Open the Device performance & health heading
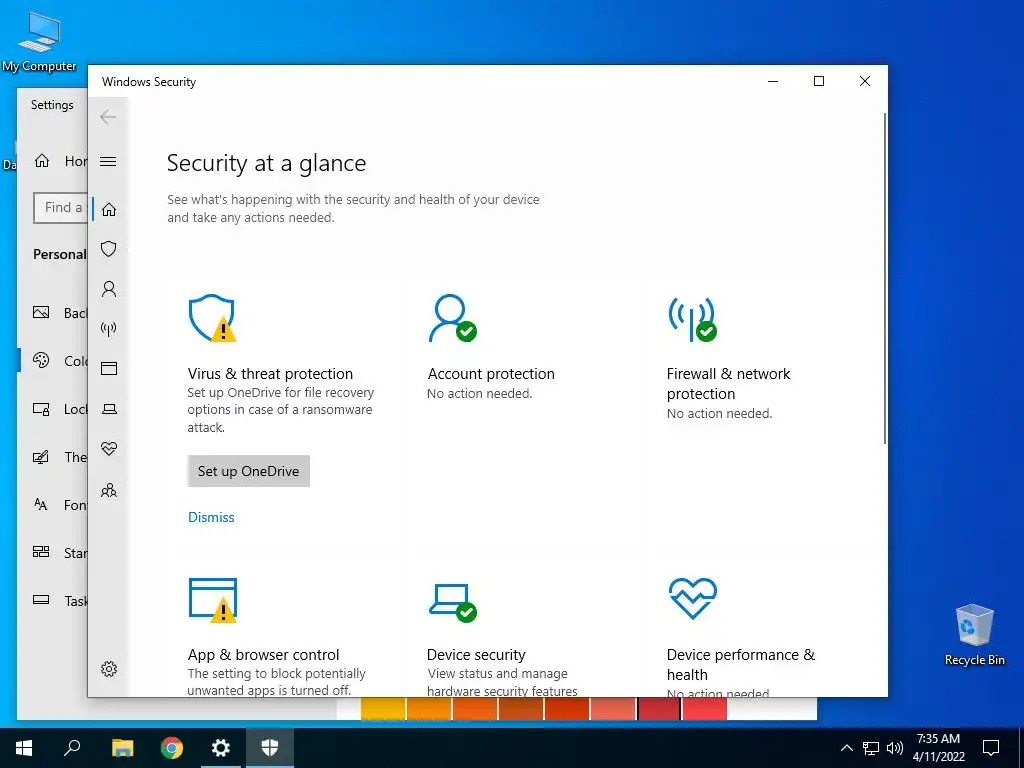The width and height of the screenshot is (1024, 768). click(x=741, y=664)
